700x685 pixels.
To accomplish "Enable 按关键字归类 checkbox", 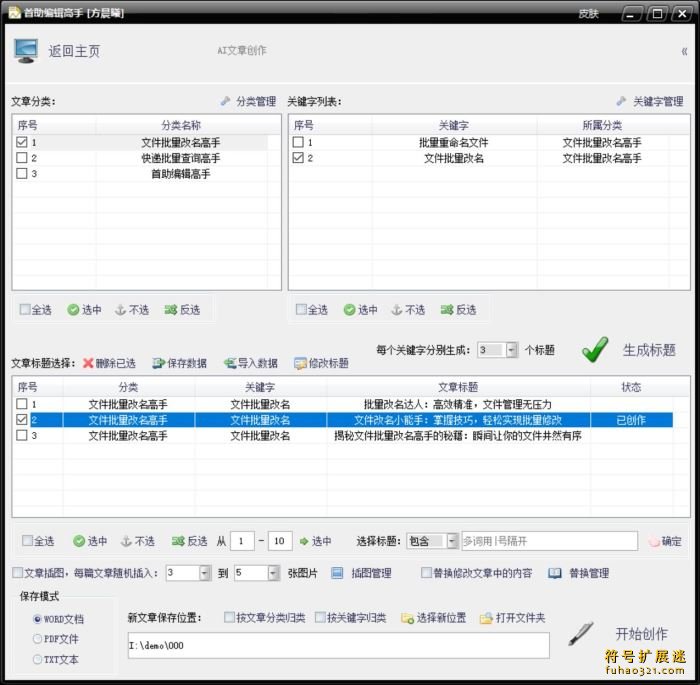I will tap(320, 618).
